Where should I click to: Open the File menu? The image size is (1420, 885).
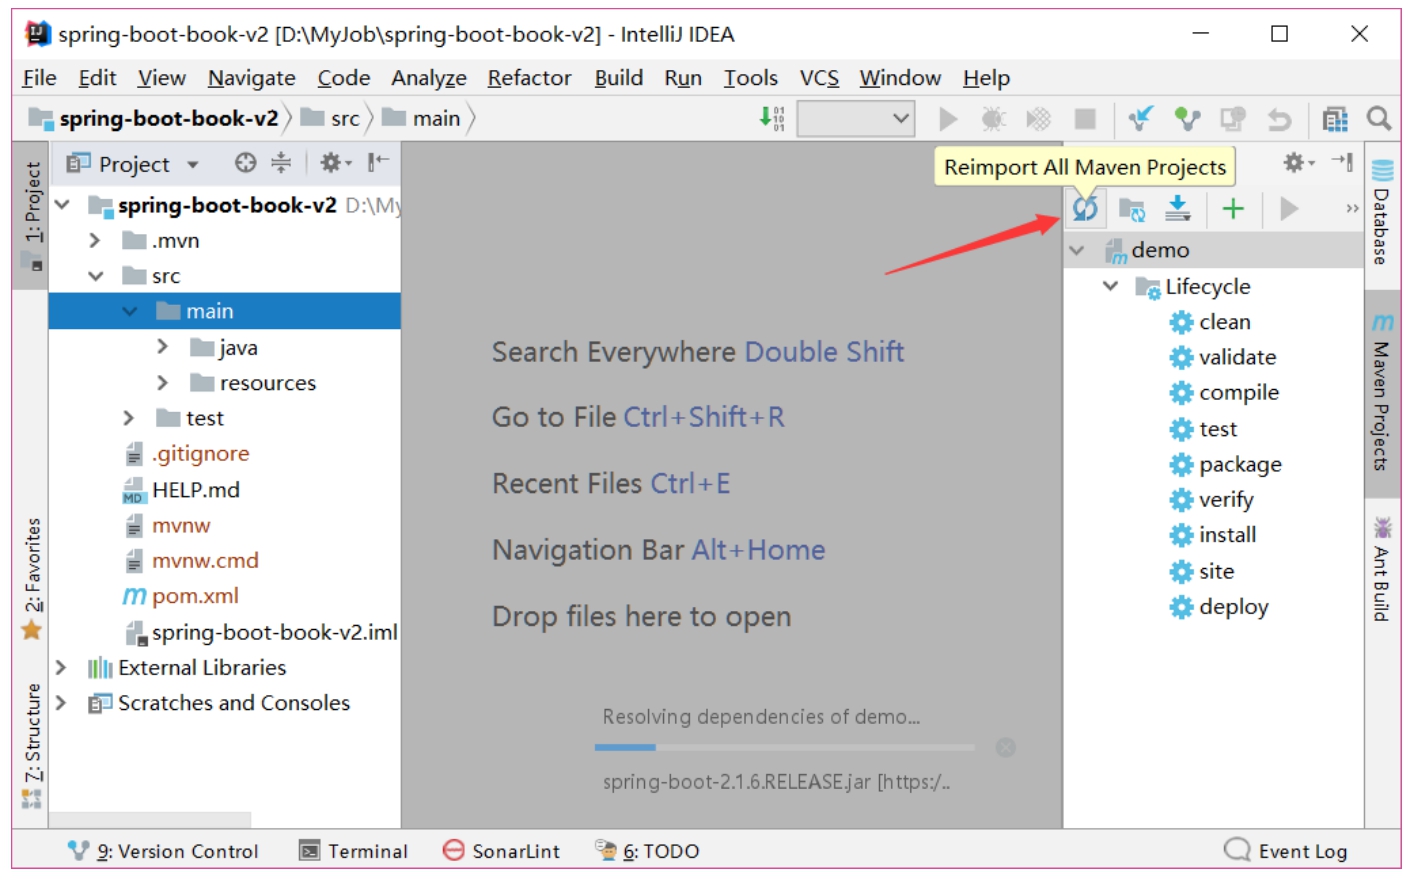39,78
